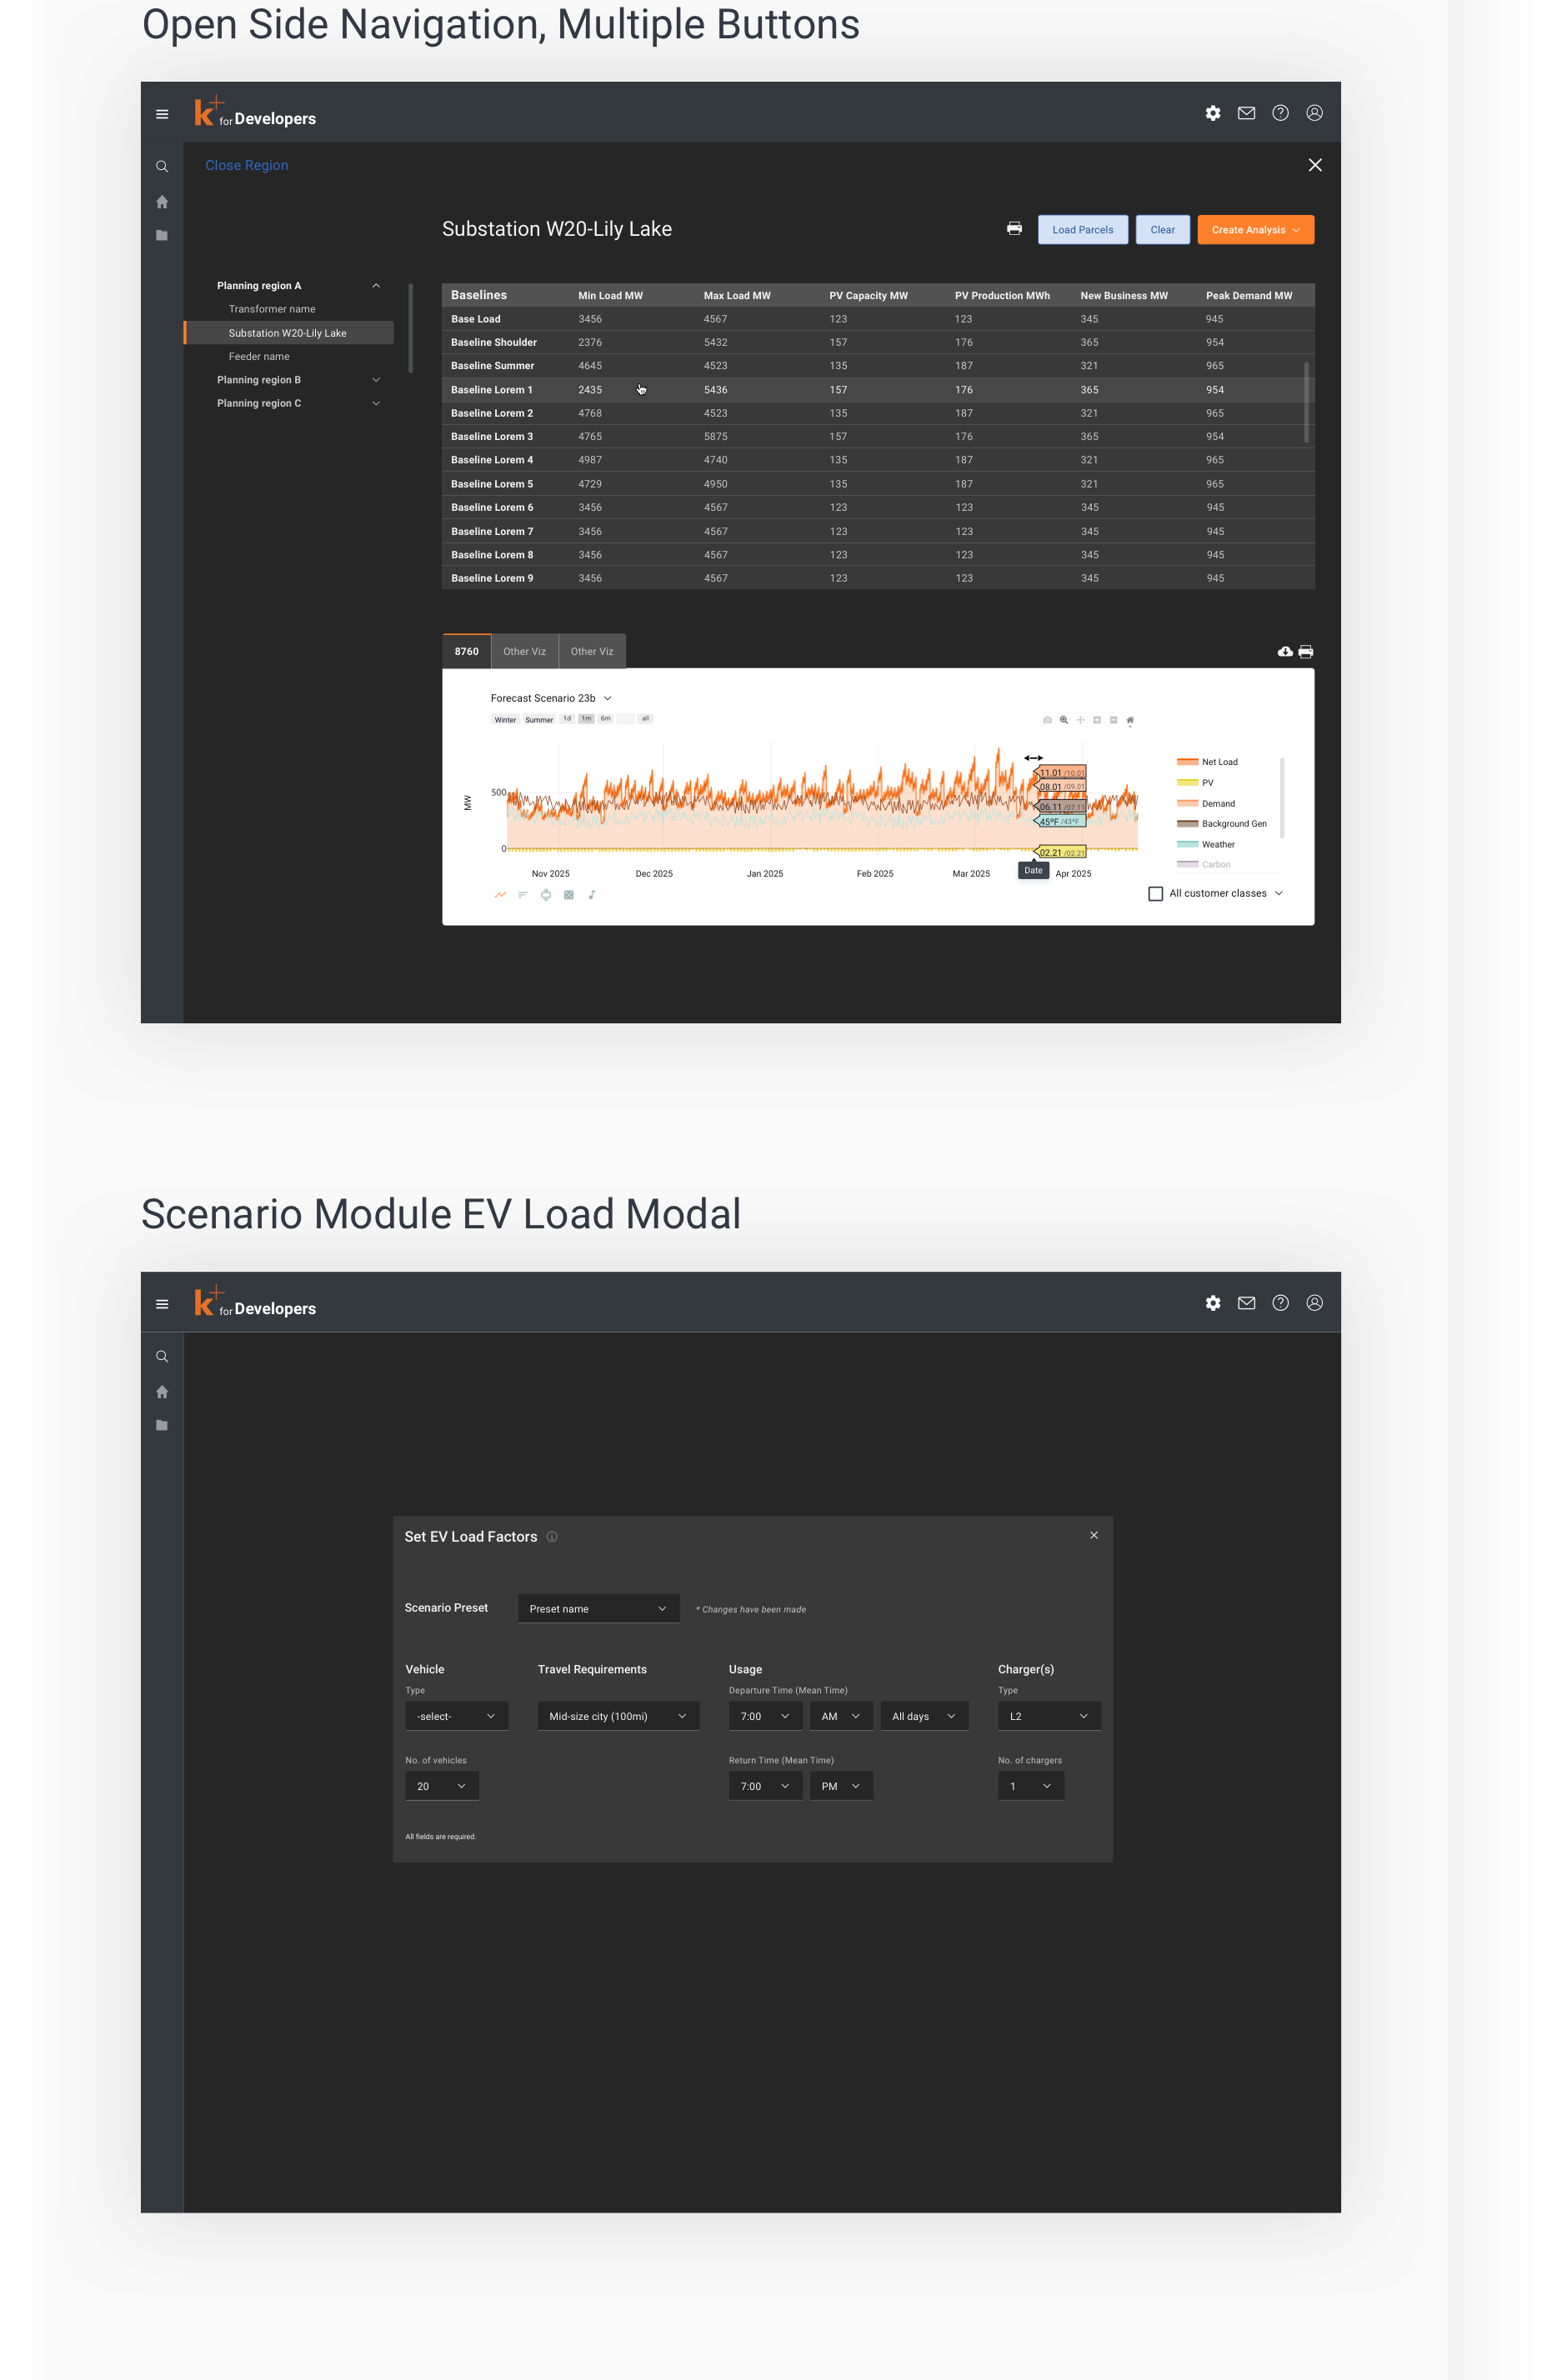
Task: Toggle the Weather series in chart legend
Action: click(x=1217, y=845)
